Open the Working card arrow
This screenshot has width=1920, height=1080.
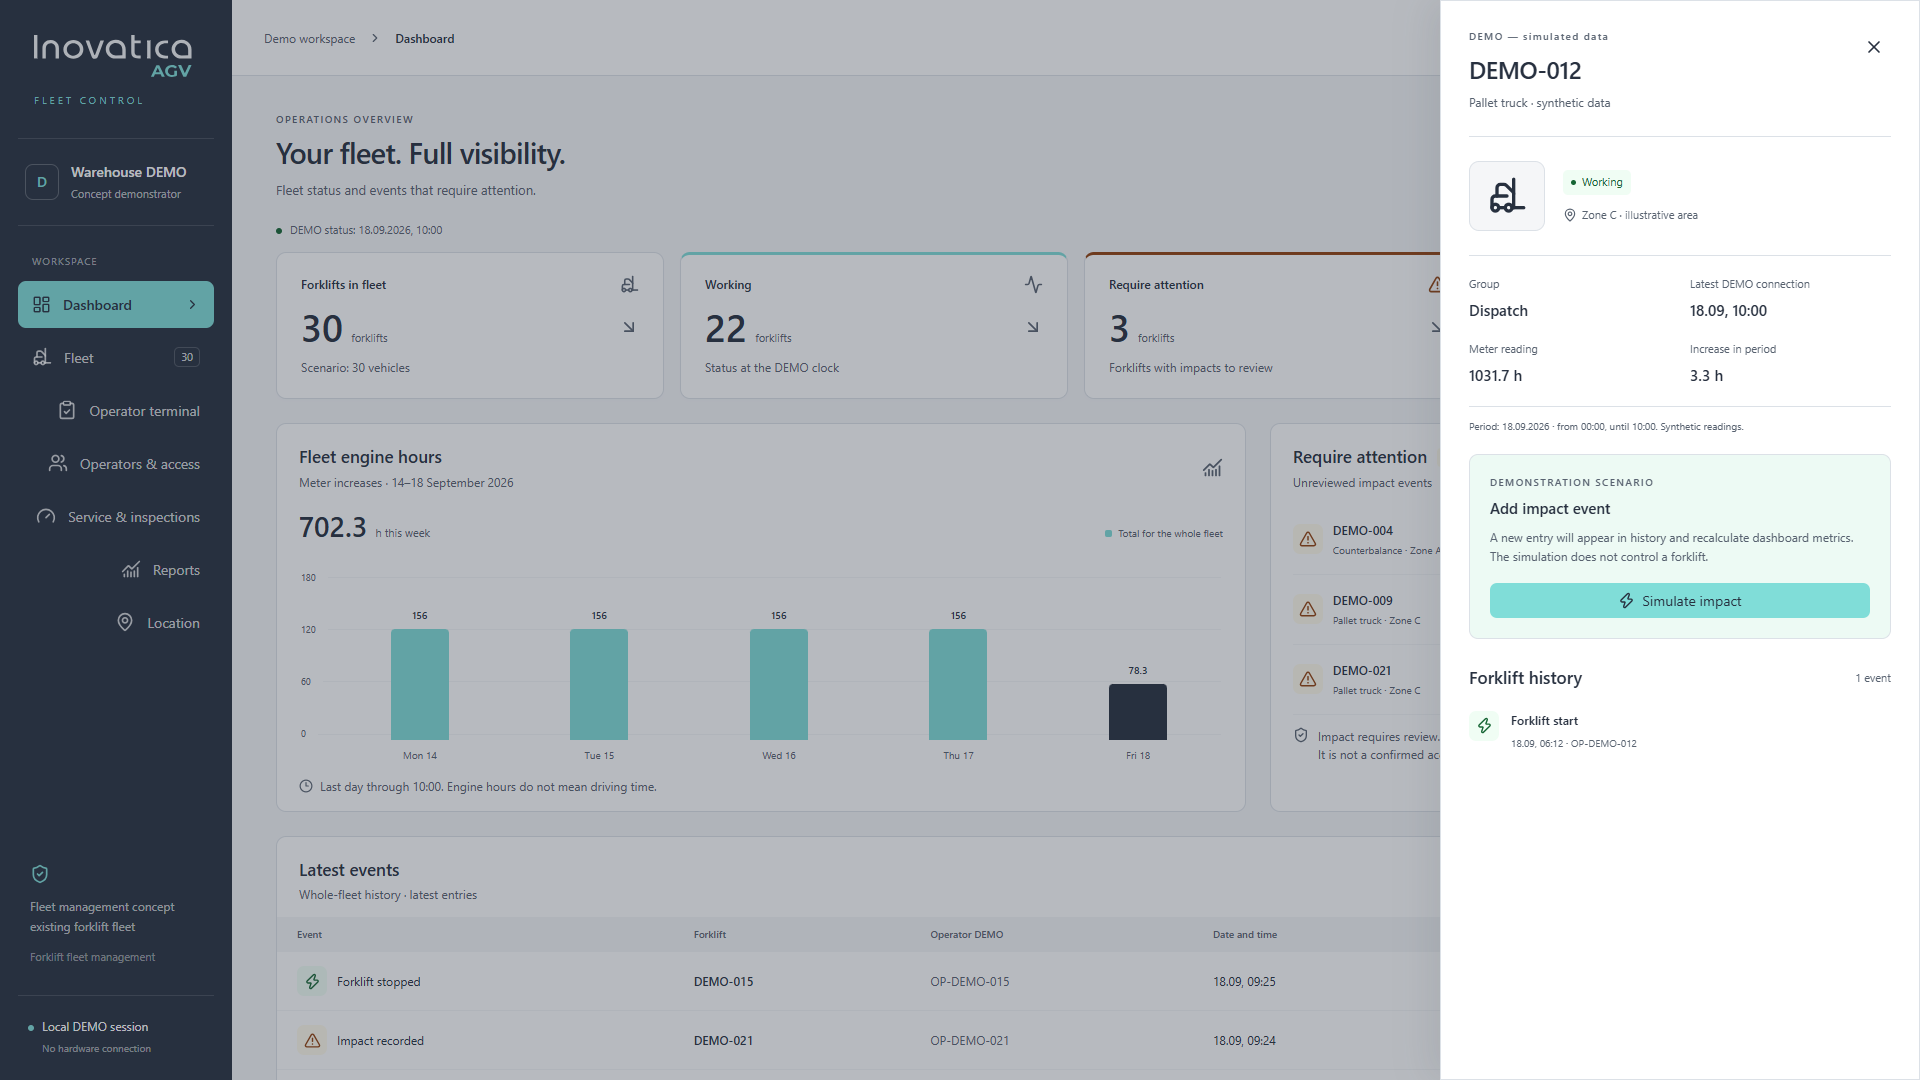coord(1033,327)
